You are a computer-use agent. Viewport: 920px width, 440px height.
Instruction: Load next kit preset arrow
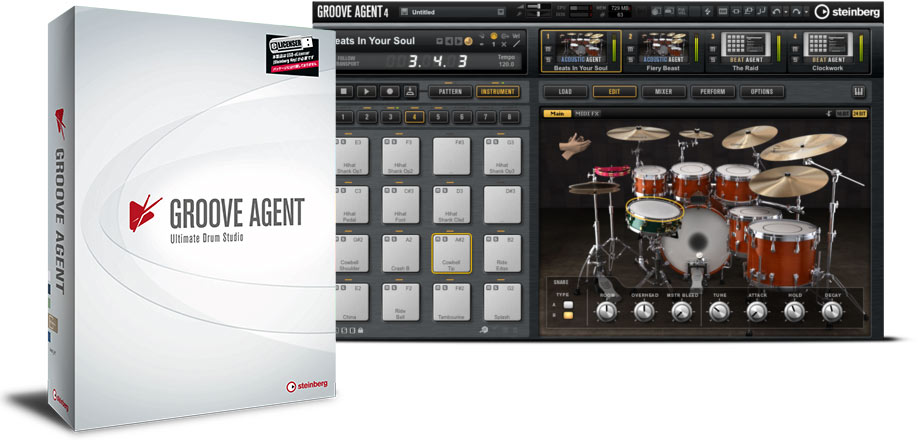point(458,41)
